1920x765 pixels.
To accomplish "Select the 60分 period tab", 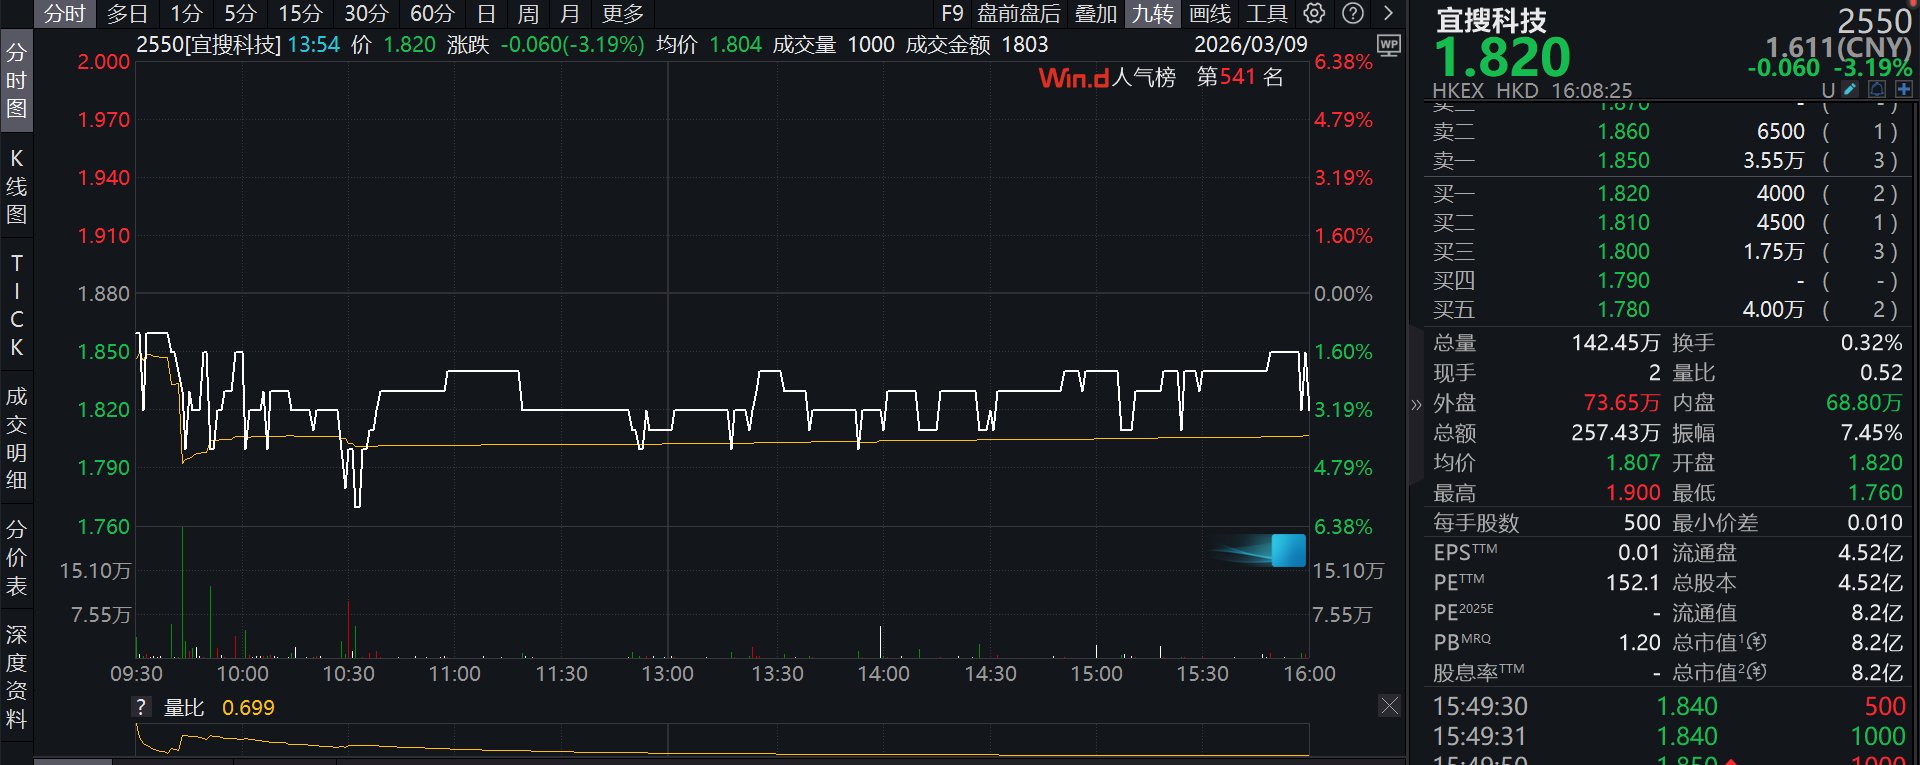I will click(x=432, y=13).
